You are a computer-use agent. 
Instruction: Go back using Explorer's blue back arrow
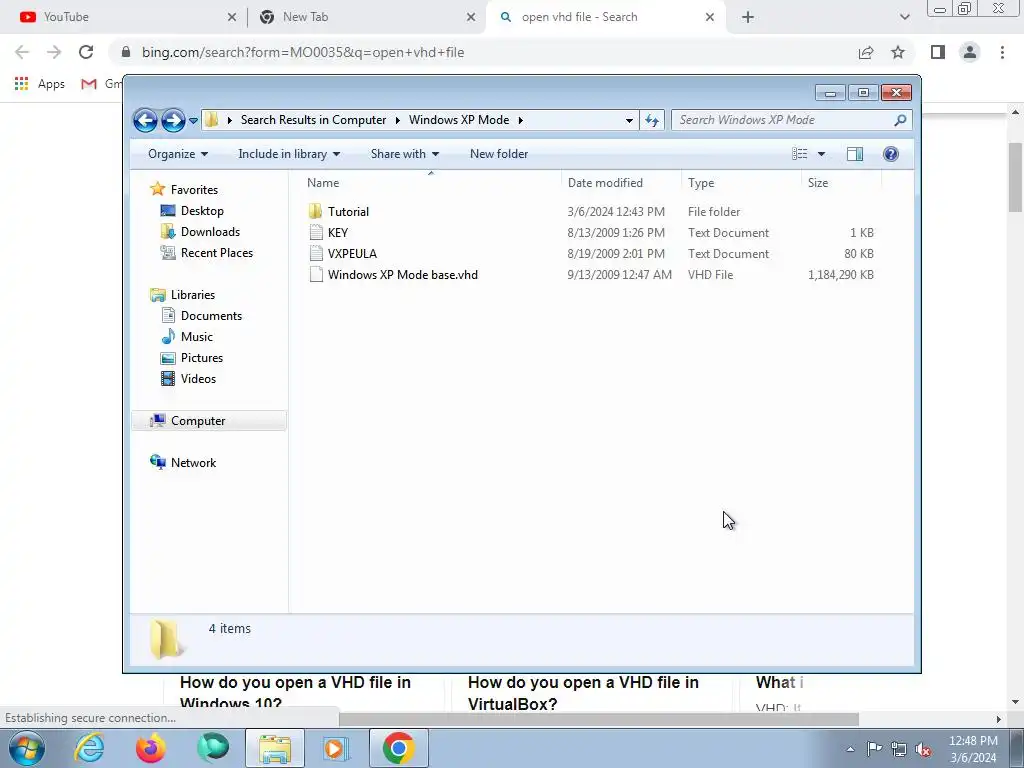pos(145,121)
